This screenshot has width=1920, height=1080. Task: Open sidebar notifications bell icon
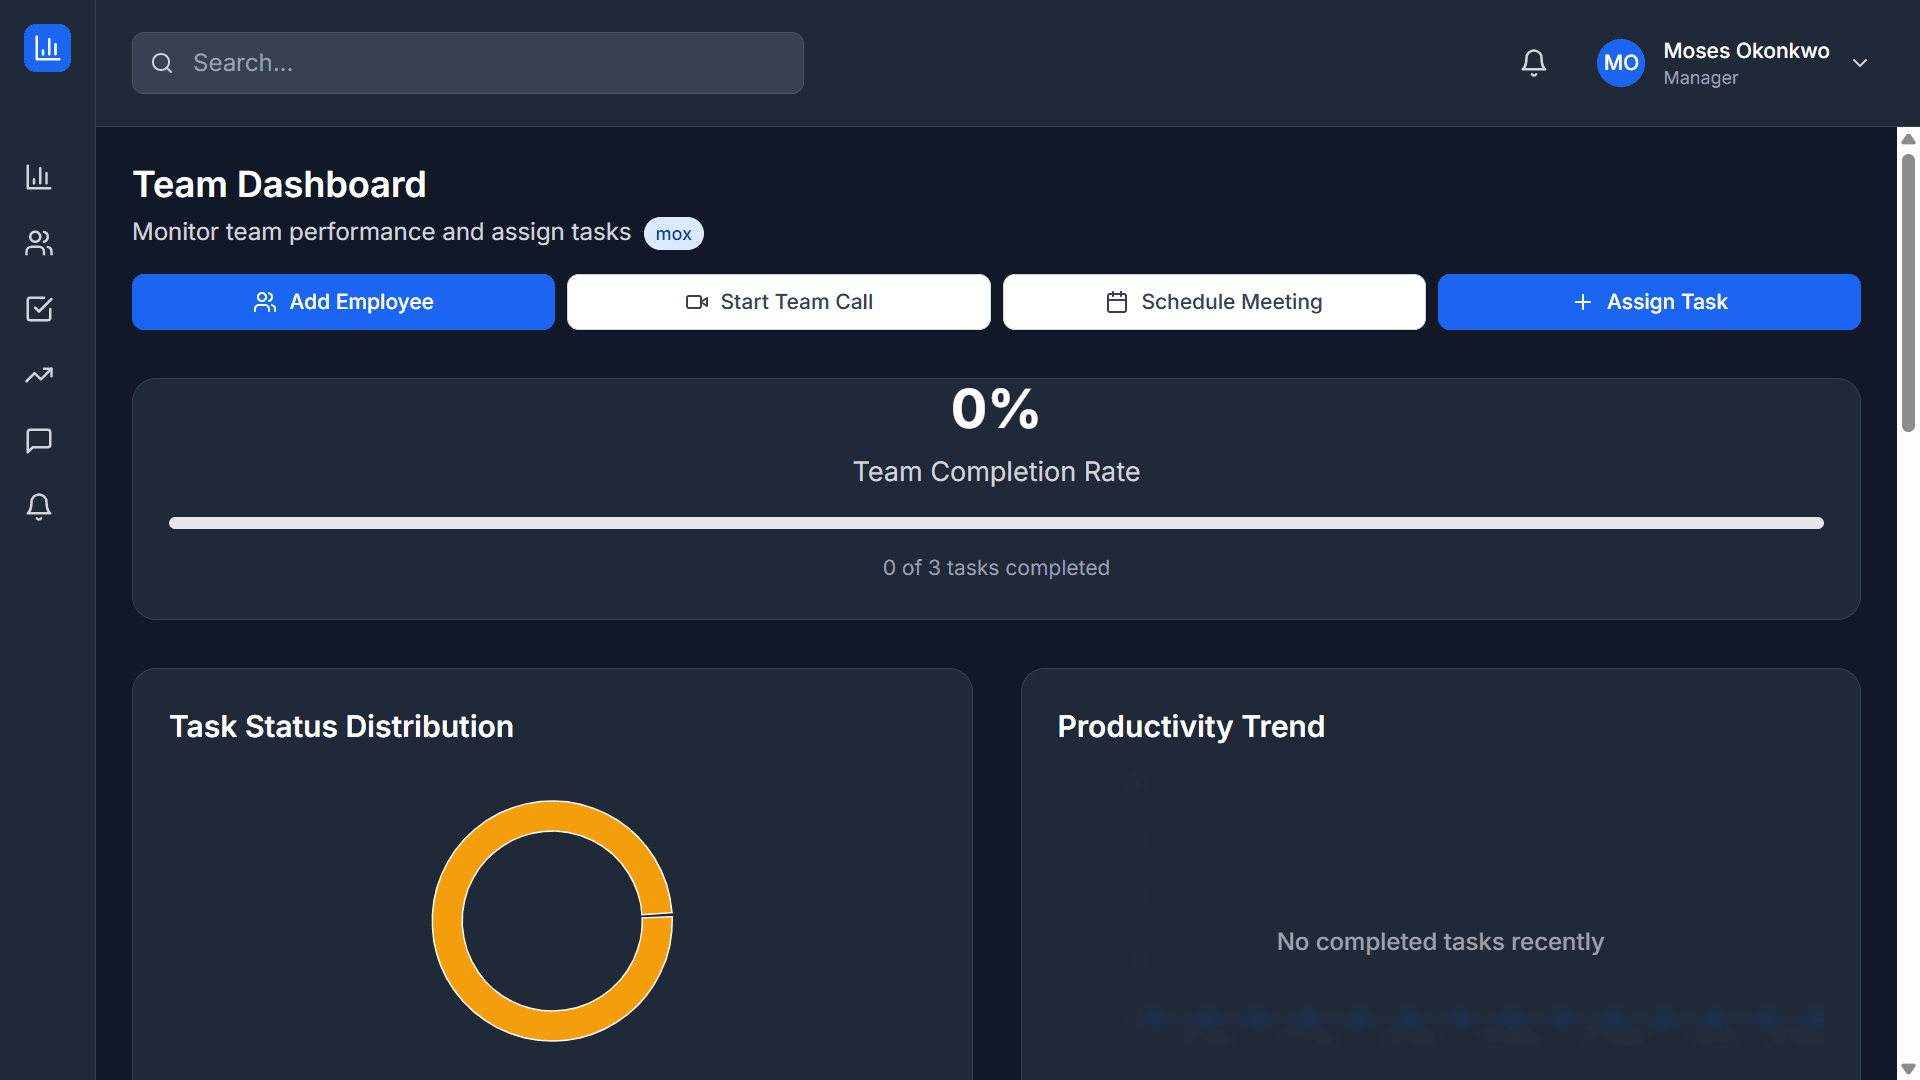pos(38,507)
